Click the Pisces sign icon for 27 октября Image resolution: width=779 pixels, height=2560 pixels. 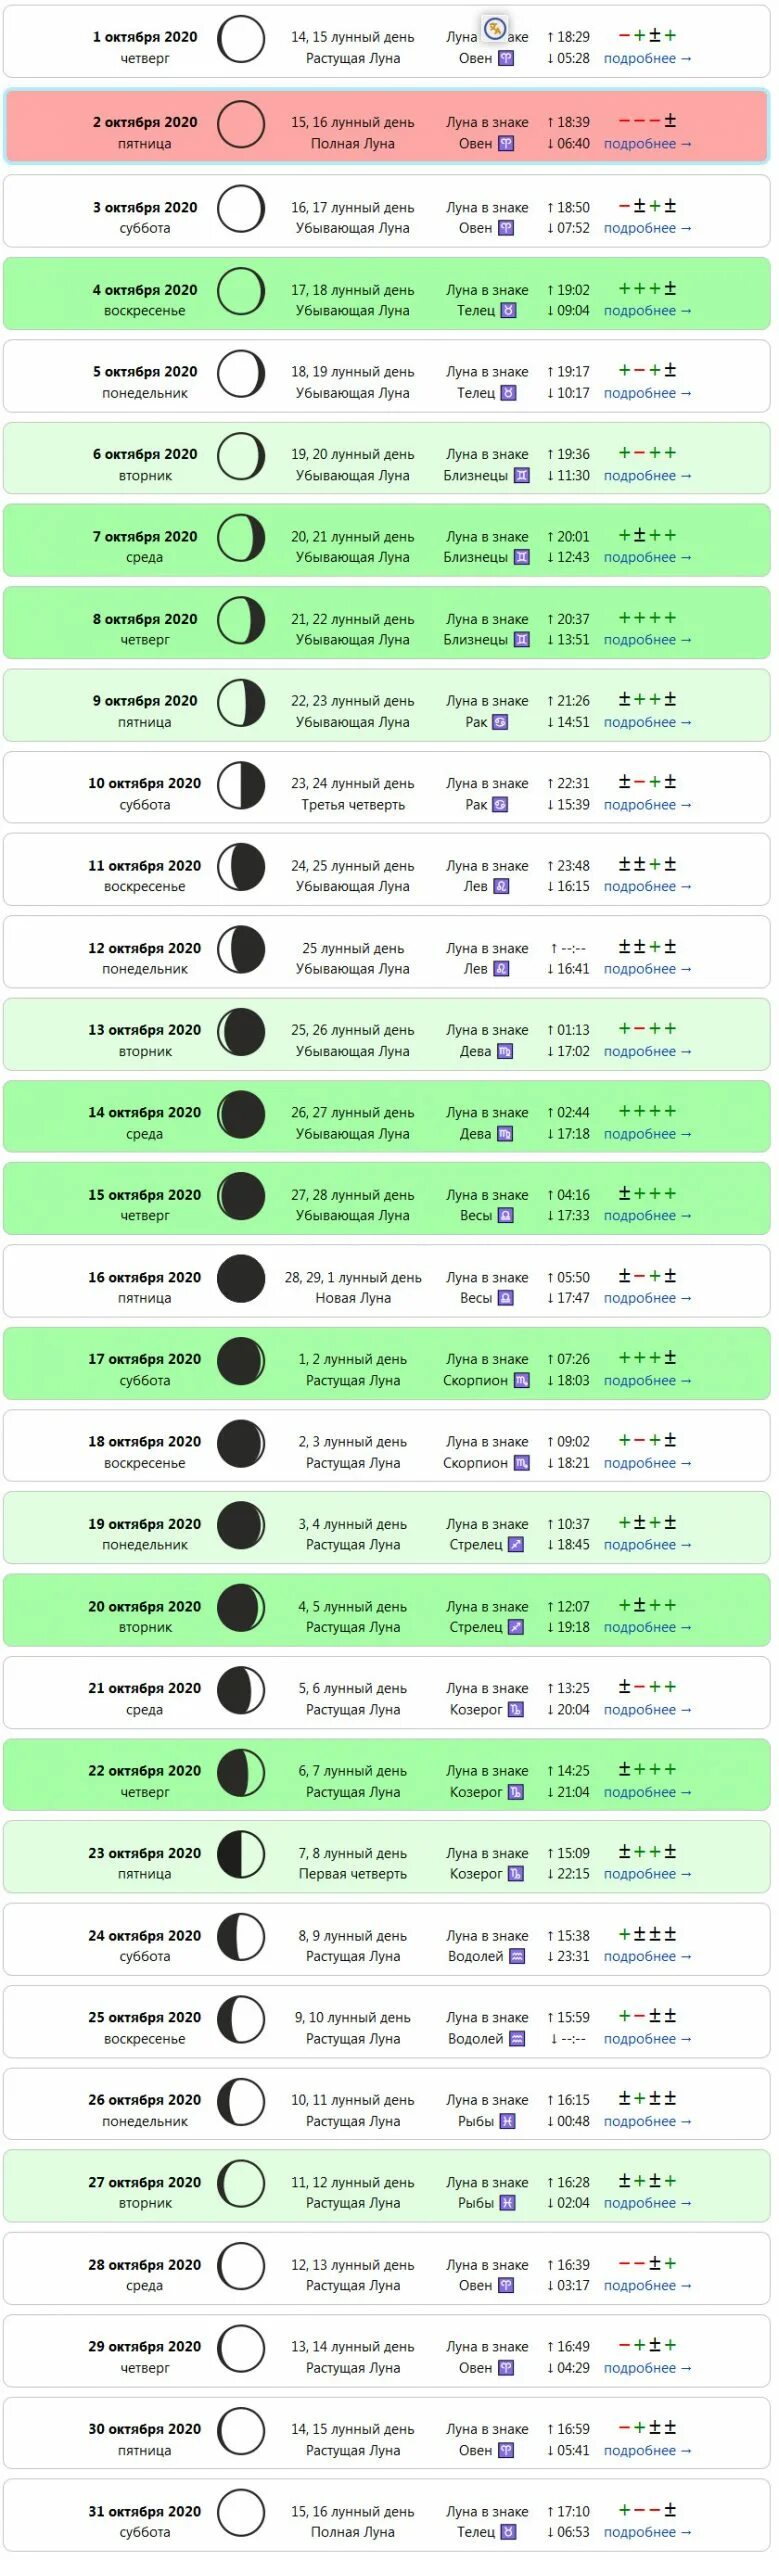coord(507,2204)
